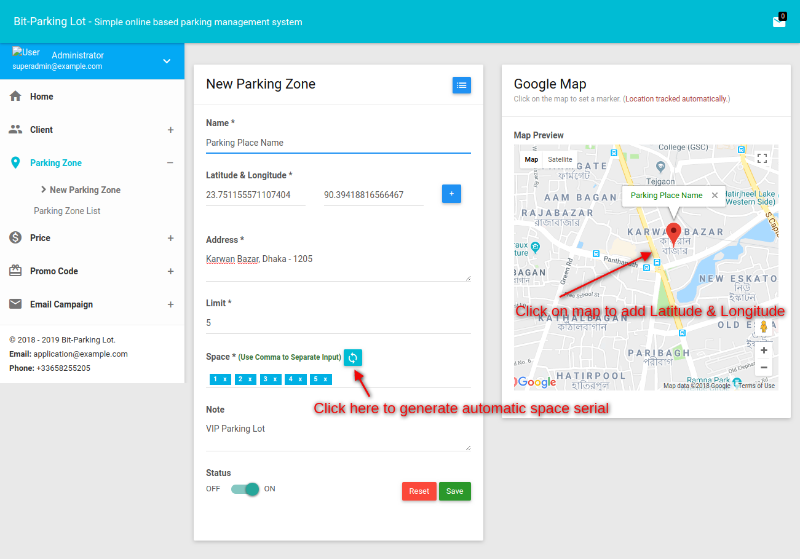This screenshot has width=800, height=559.
Task: Toggle the Status switch off
Action: (245, 489)
